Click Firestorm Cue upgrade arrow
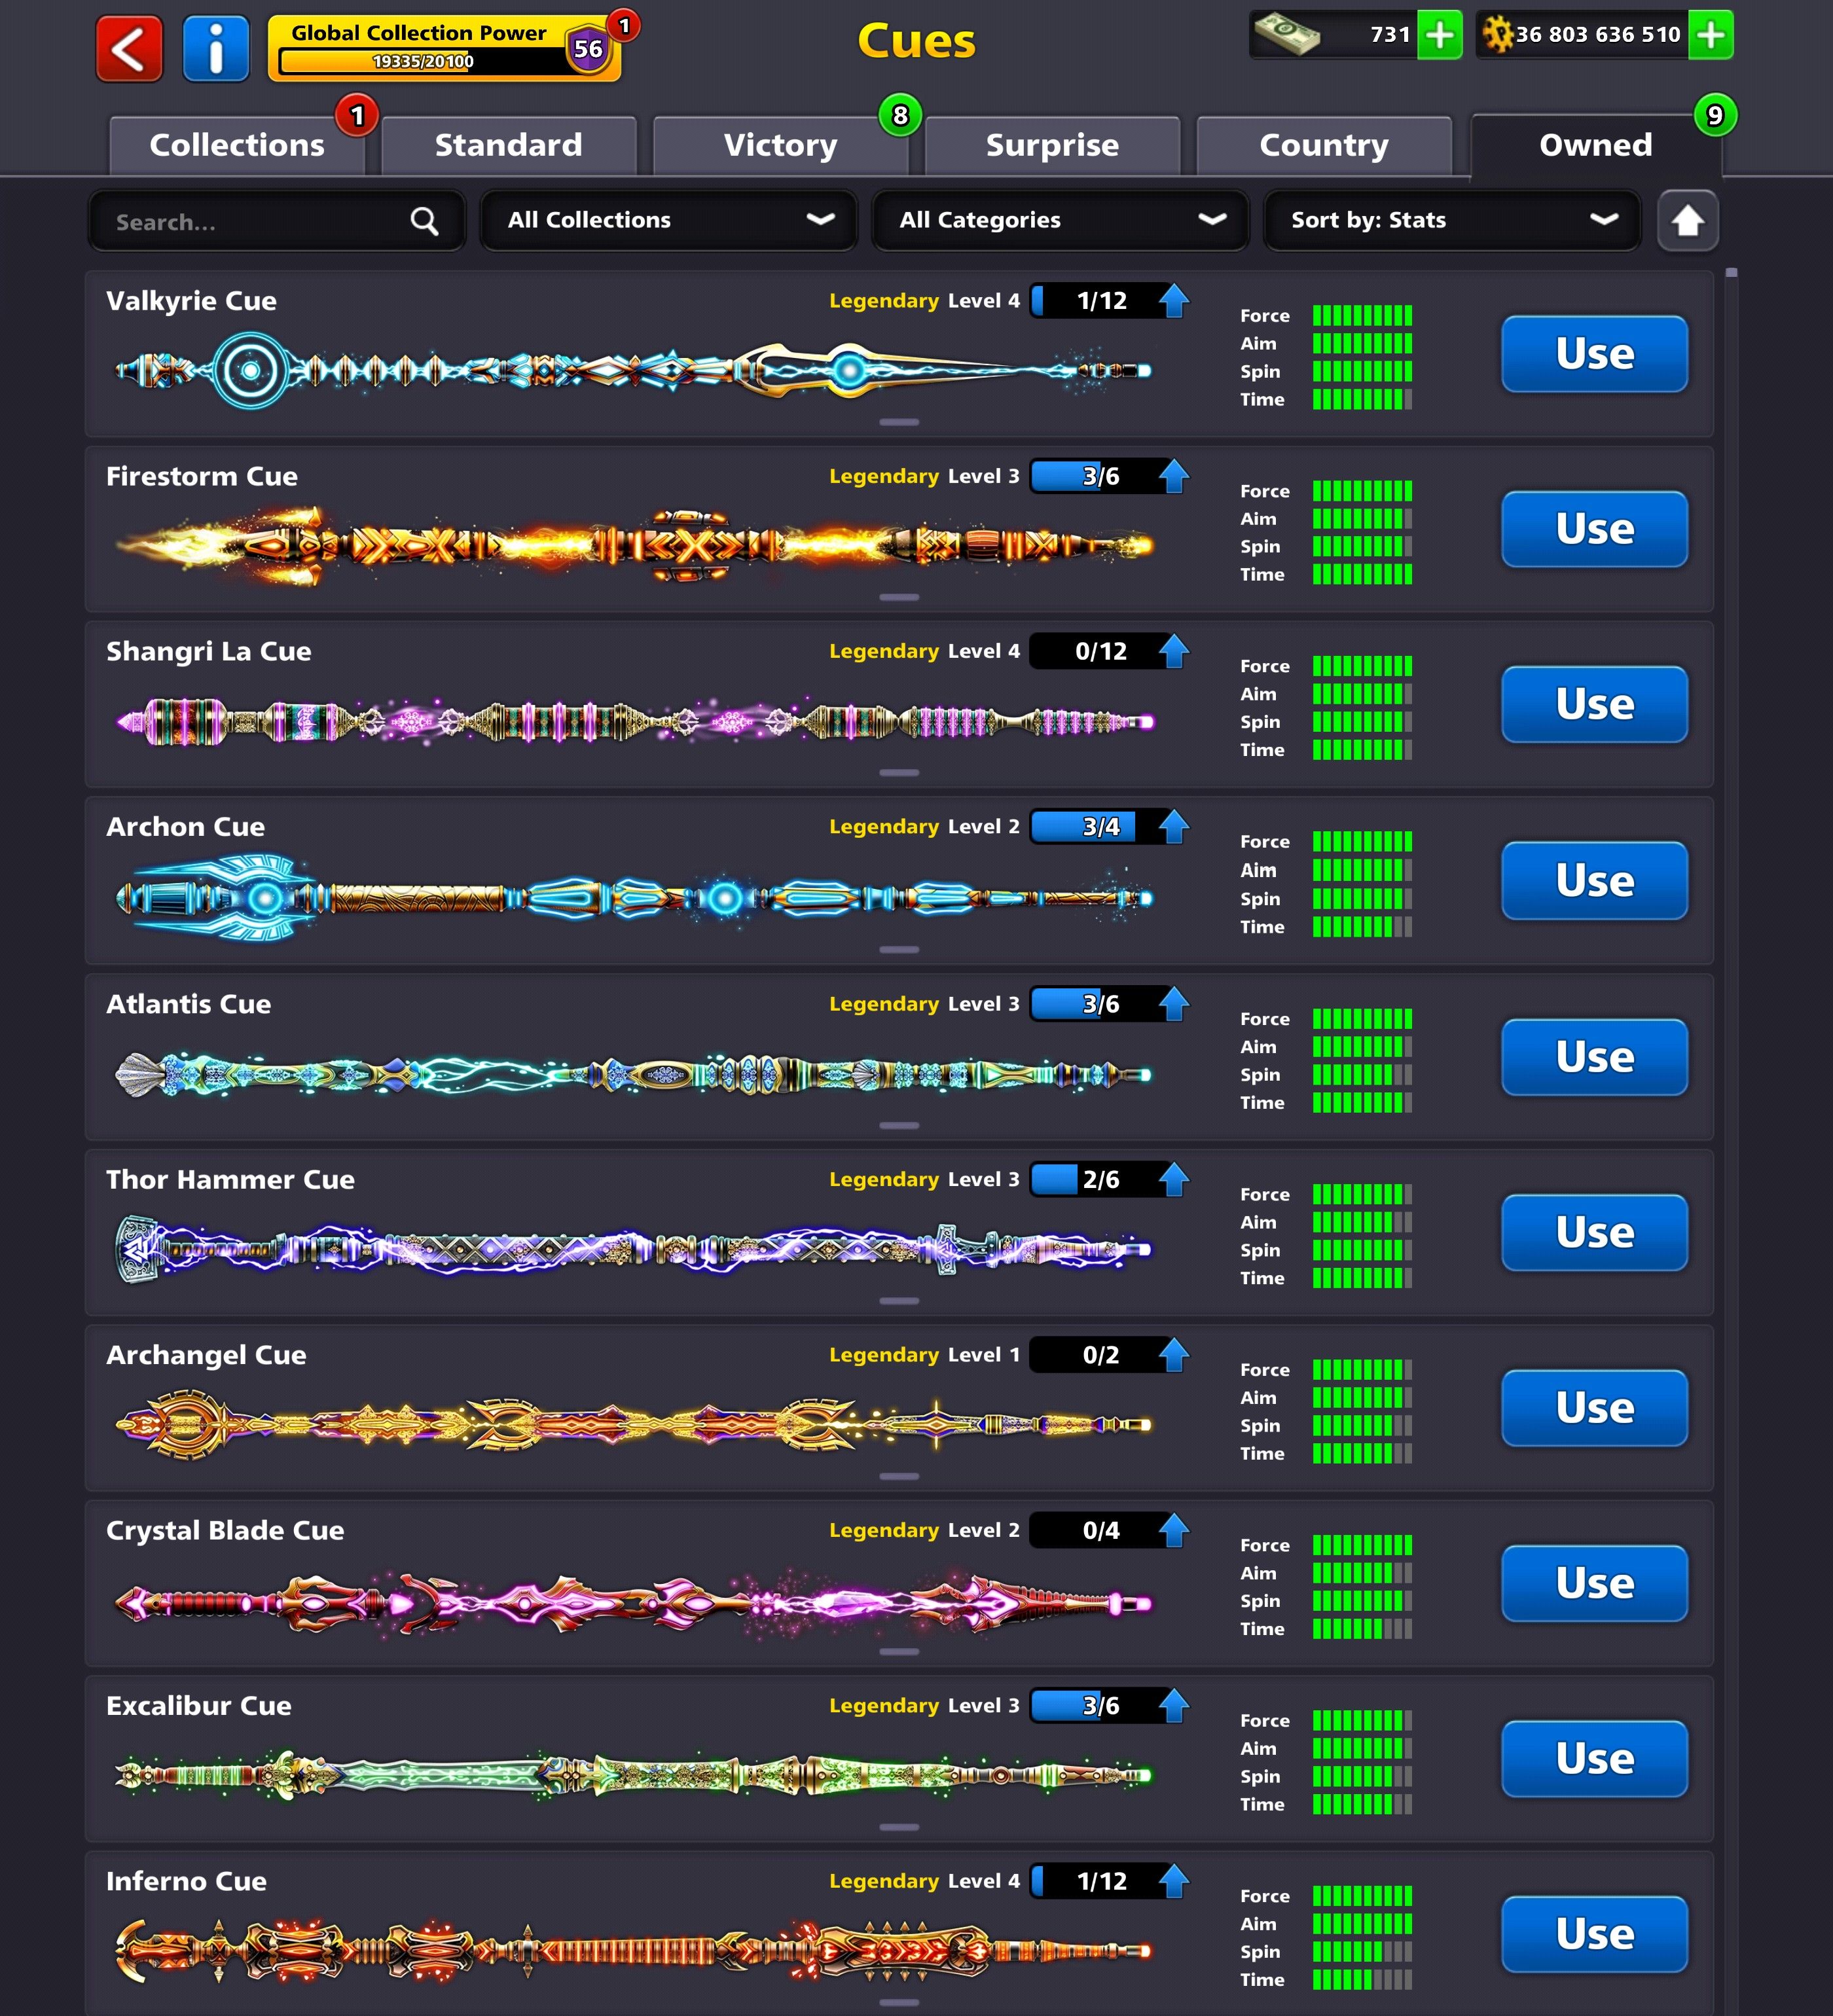The width and height of the screenshot is (1833, 2016). [1174, 476]
